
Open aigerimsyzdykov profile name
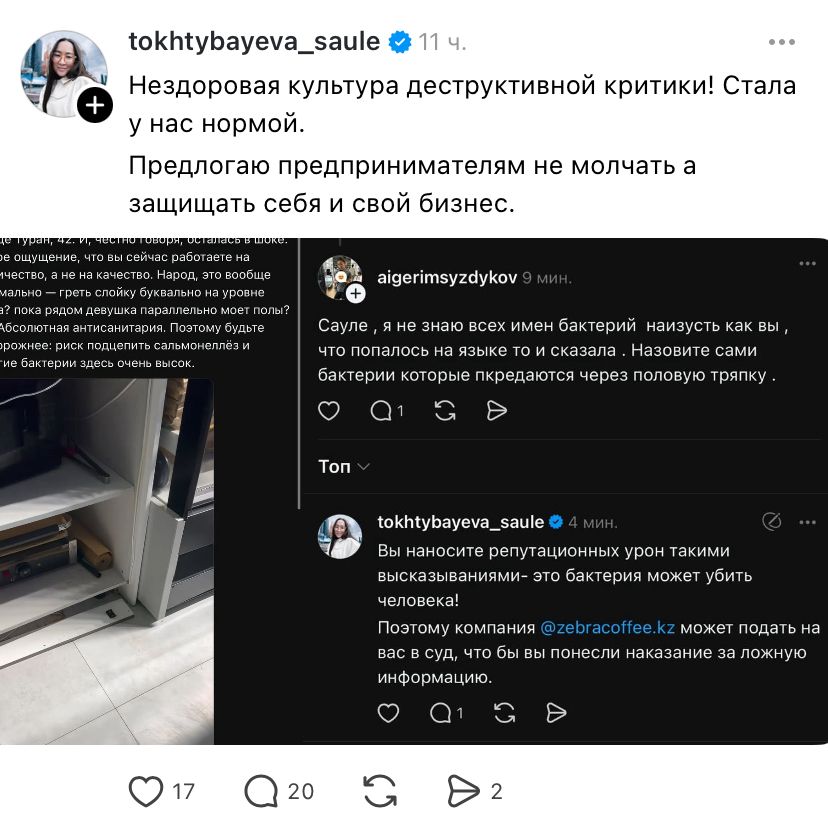click(447, 278)
